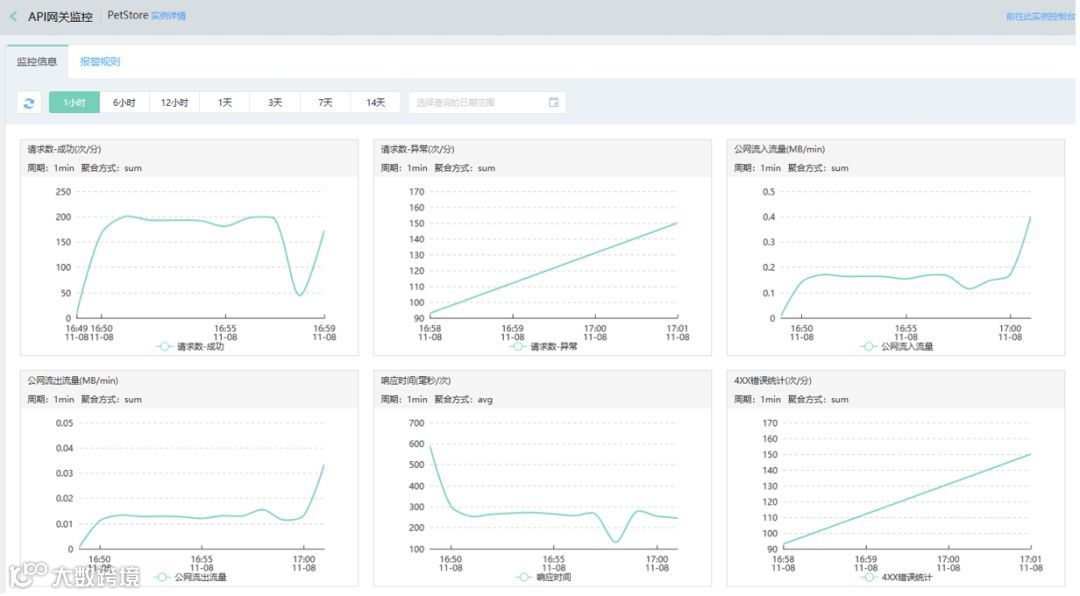Click the date range query input field
1080x596 pixels.
pos(487,103)
